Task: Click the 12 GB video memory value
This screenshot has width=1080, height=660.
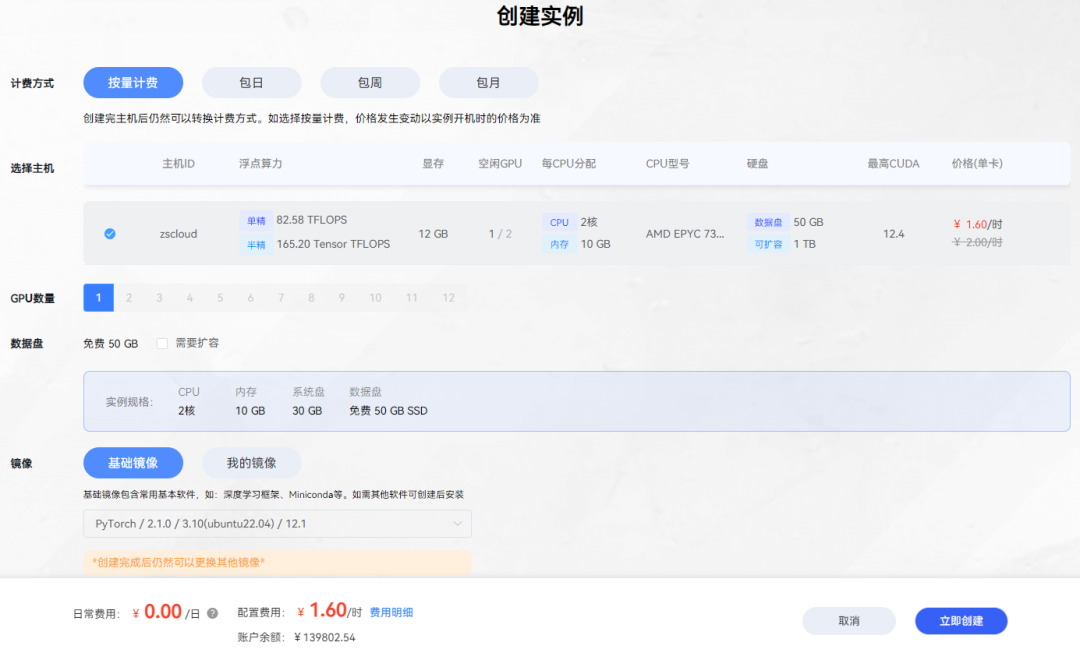Action: coord(433,234)
